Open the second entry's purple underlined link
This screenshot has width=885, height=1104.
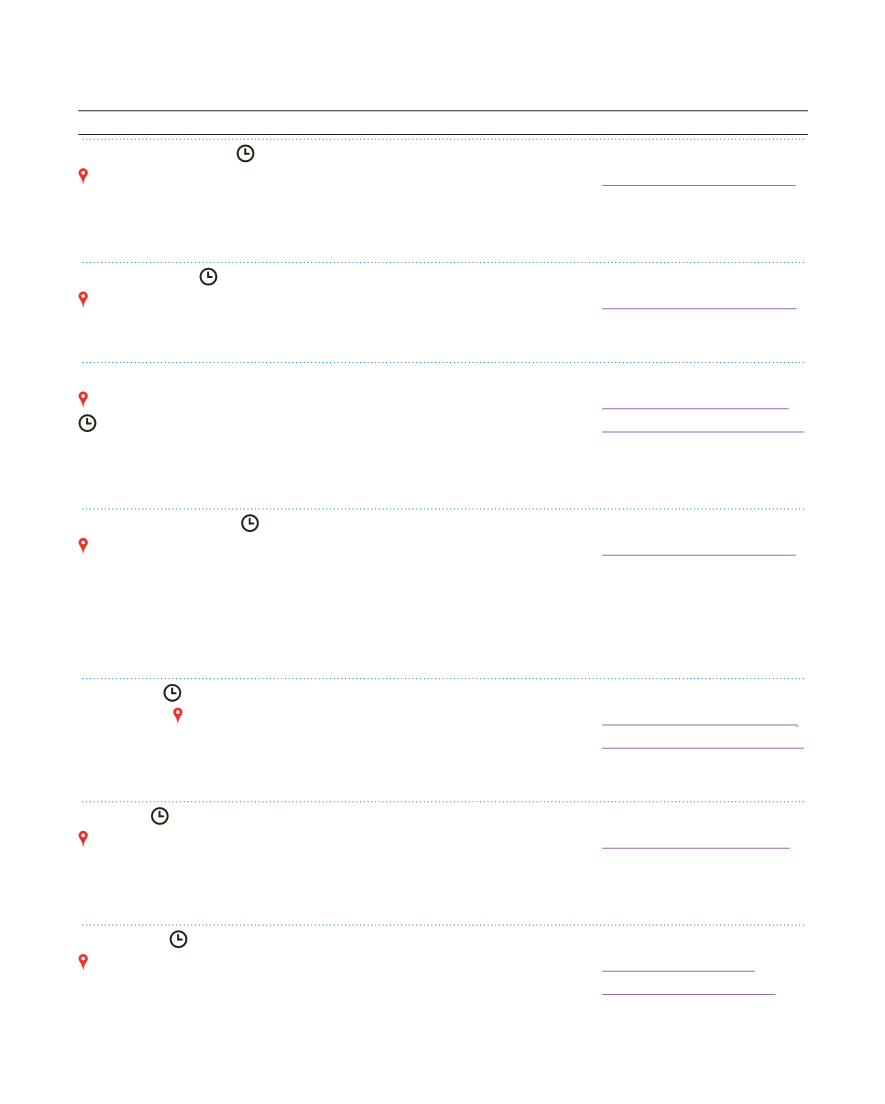tap(698, 308)
